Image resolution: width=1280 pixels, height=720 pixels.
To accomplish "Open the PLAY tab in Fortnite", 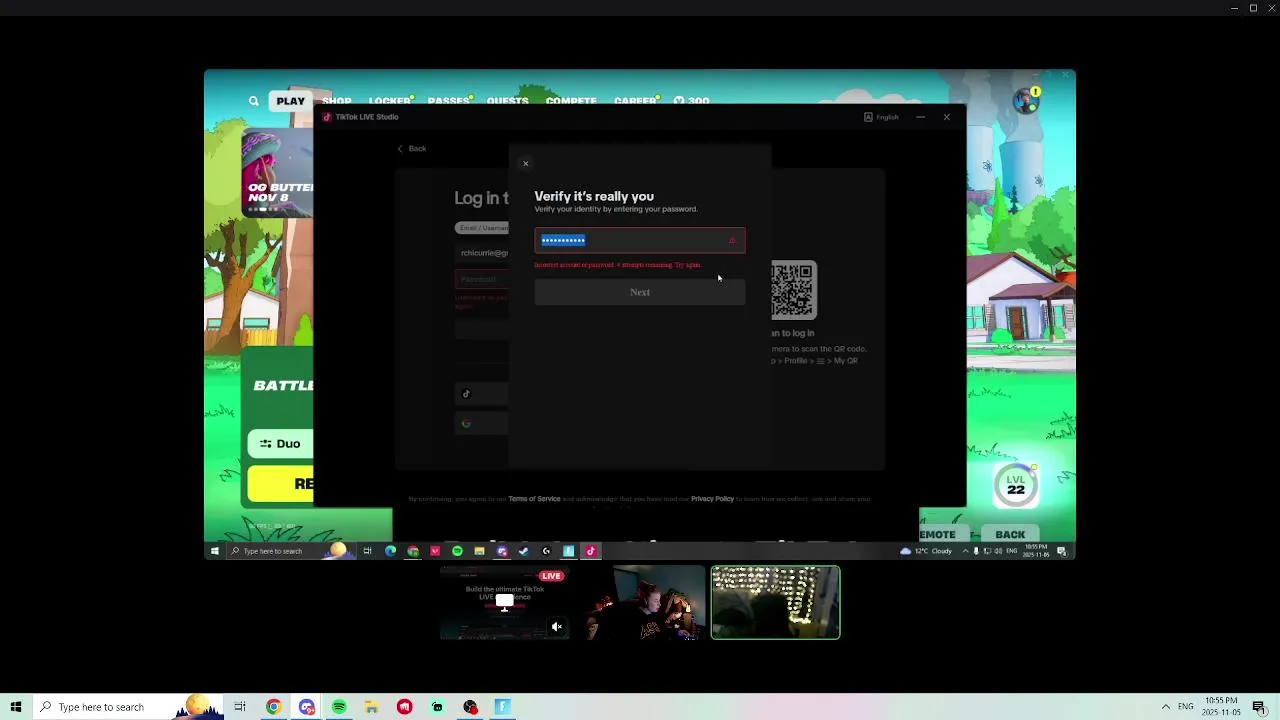I will (291, 101).
